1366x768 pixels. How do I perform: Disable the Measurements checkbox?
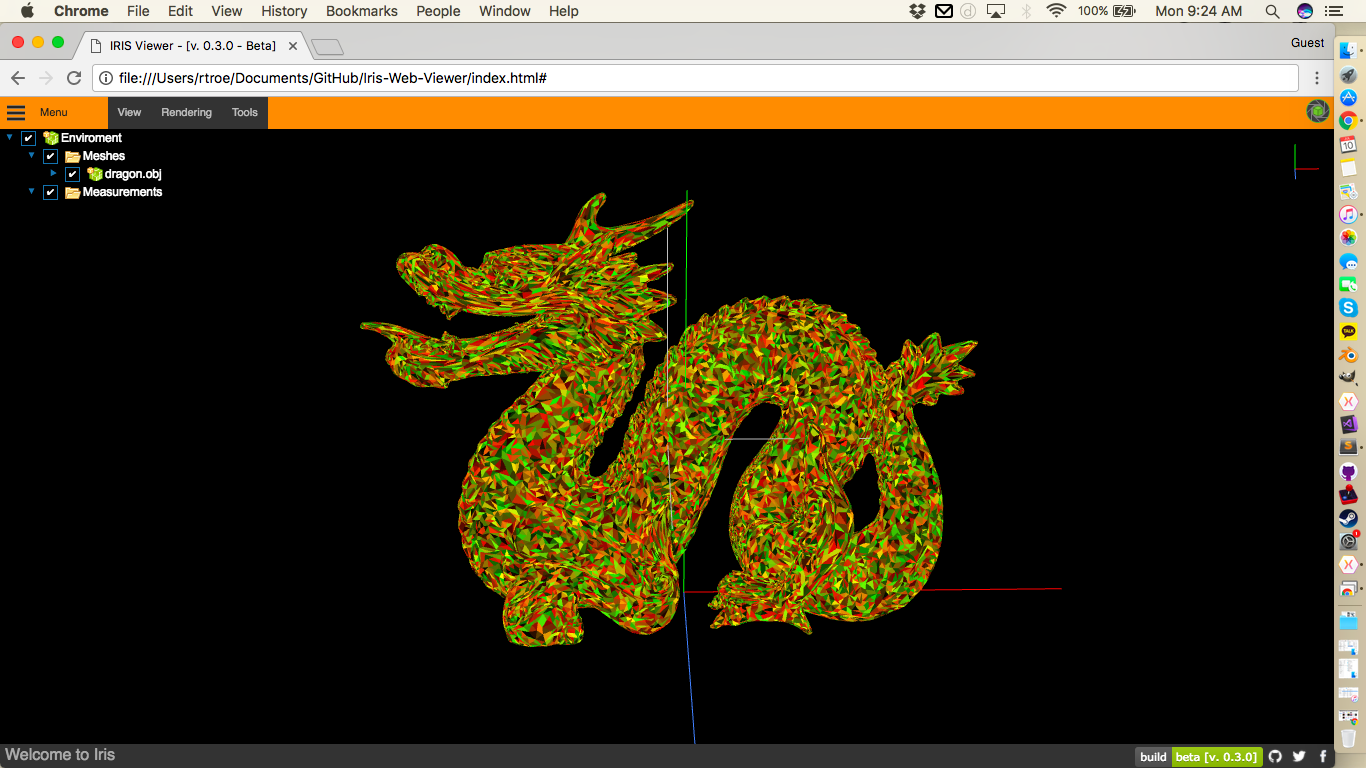click(50, 191)
